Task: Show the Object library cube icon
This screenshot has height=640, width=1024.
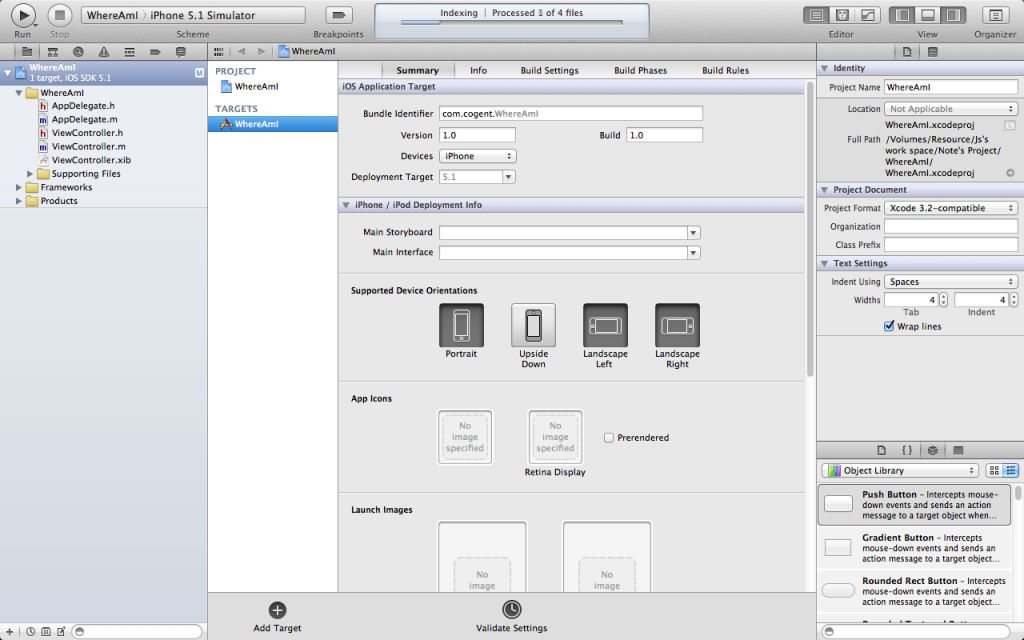Action: coord(933,450)
